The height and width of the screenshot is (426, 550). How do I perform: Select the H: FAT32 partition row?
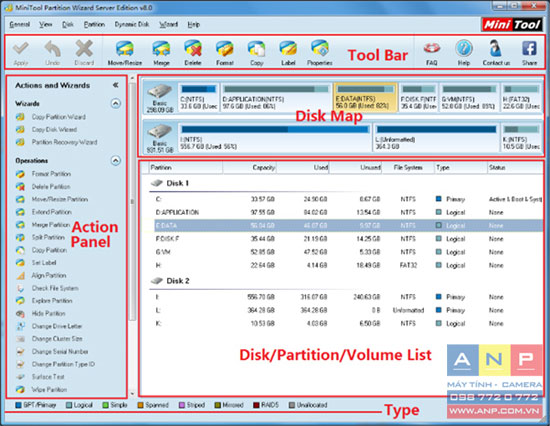[x=348, y=265]
